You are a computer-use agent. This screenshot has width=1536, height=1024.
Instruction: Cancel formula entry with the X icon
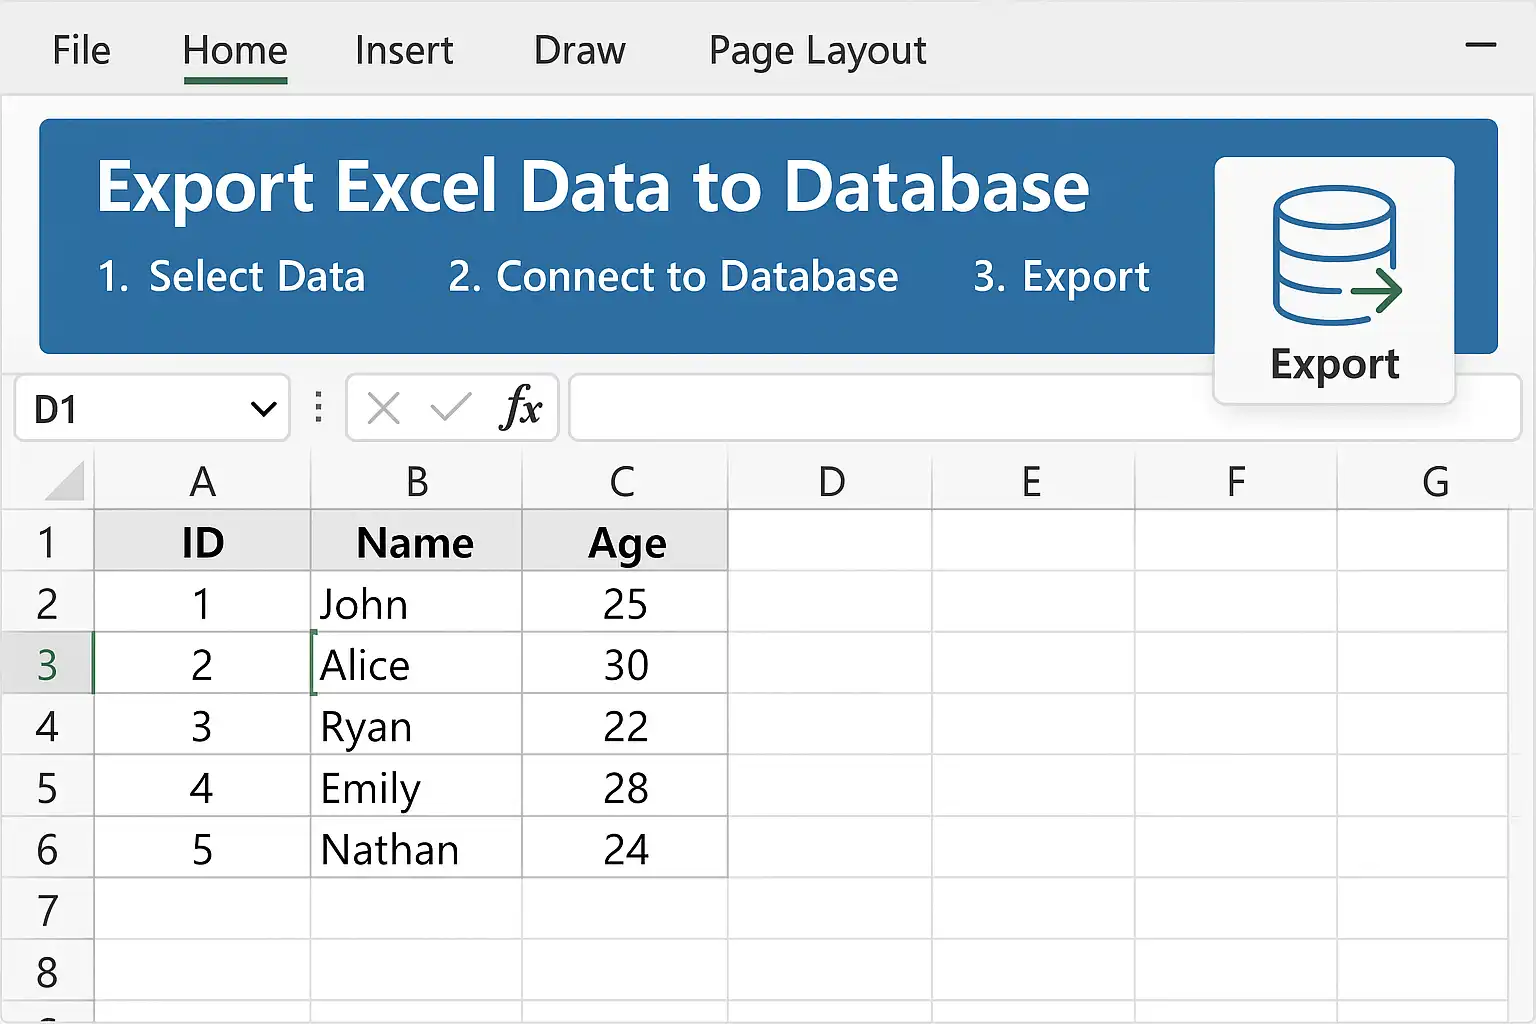pos(383,408)
